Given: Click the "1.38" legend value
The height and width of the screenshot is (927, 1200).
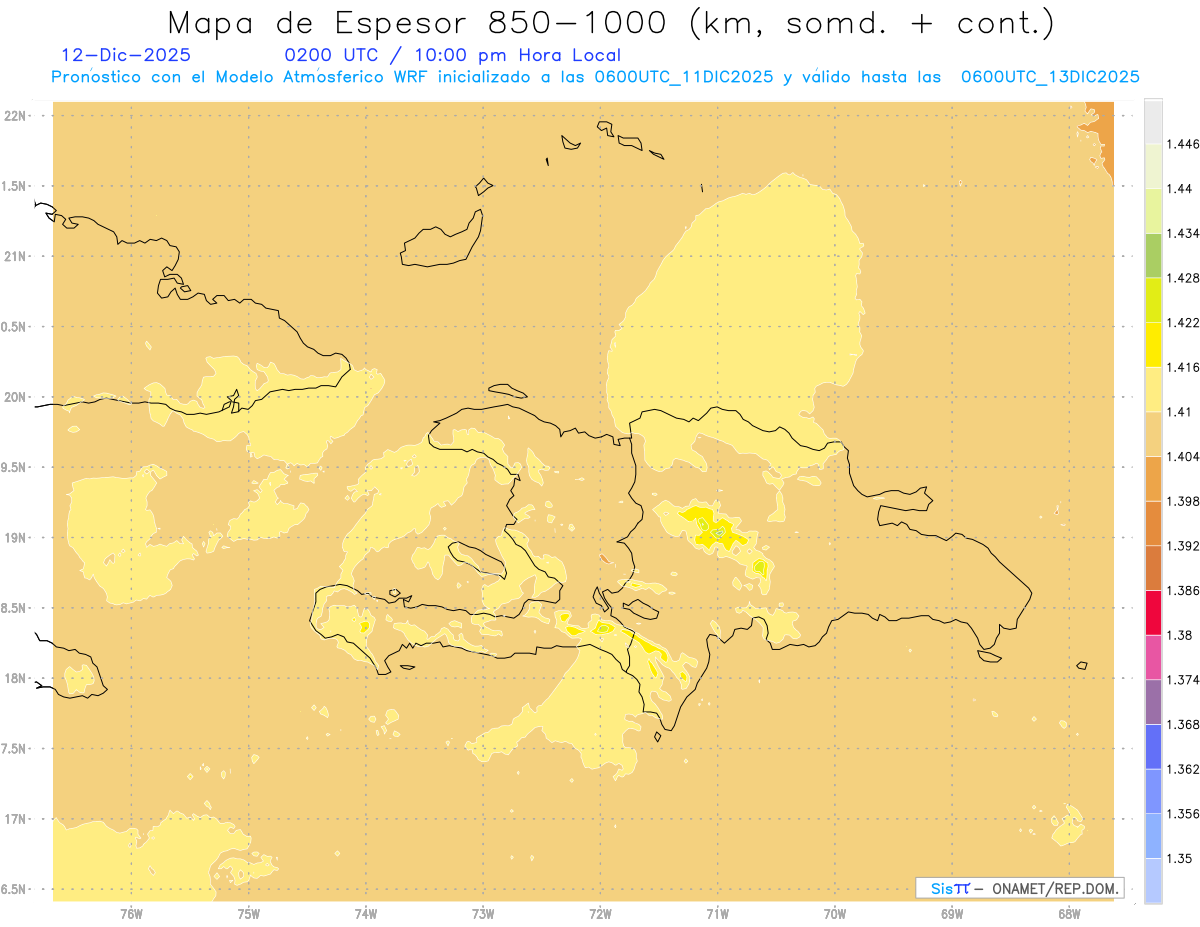Looking at the screenshot, I should click(1179, 635).
